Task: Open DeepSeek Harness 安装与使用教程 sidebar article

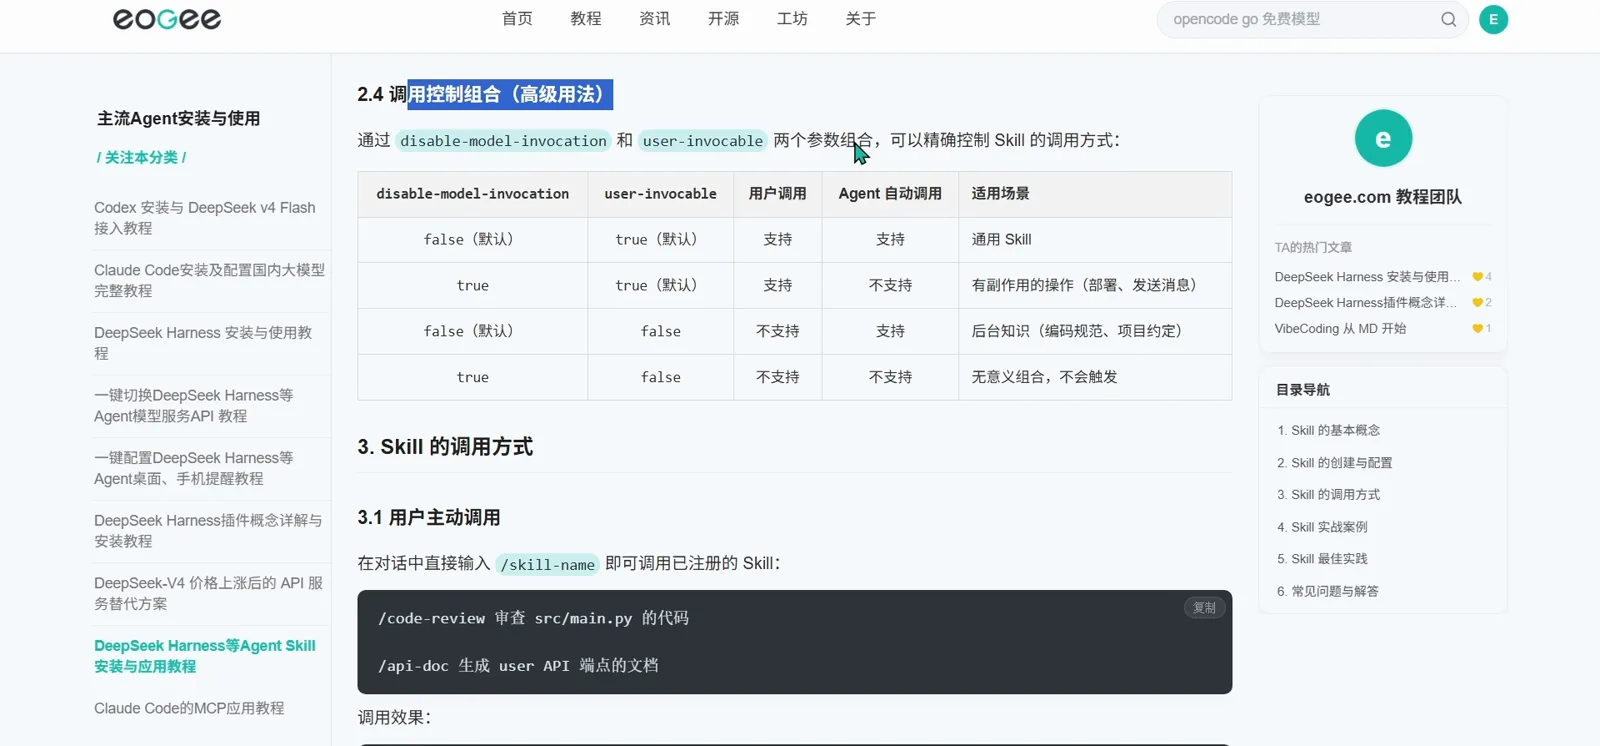Action: 204,343
